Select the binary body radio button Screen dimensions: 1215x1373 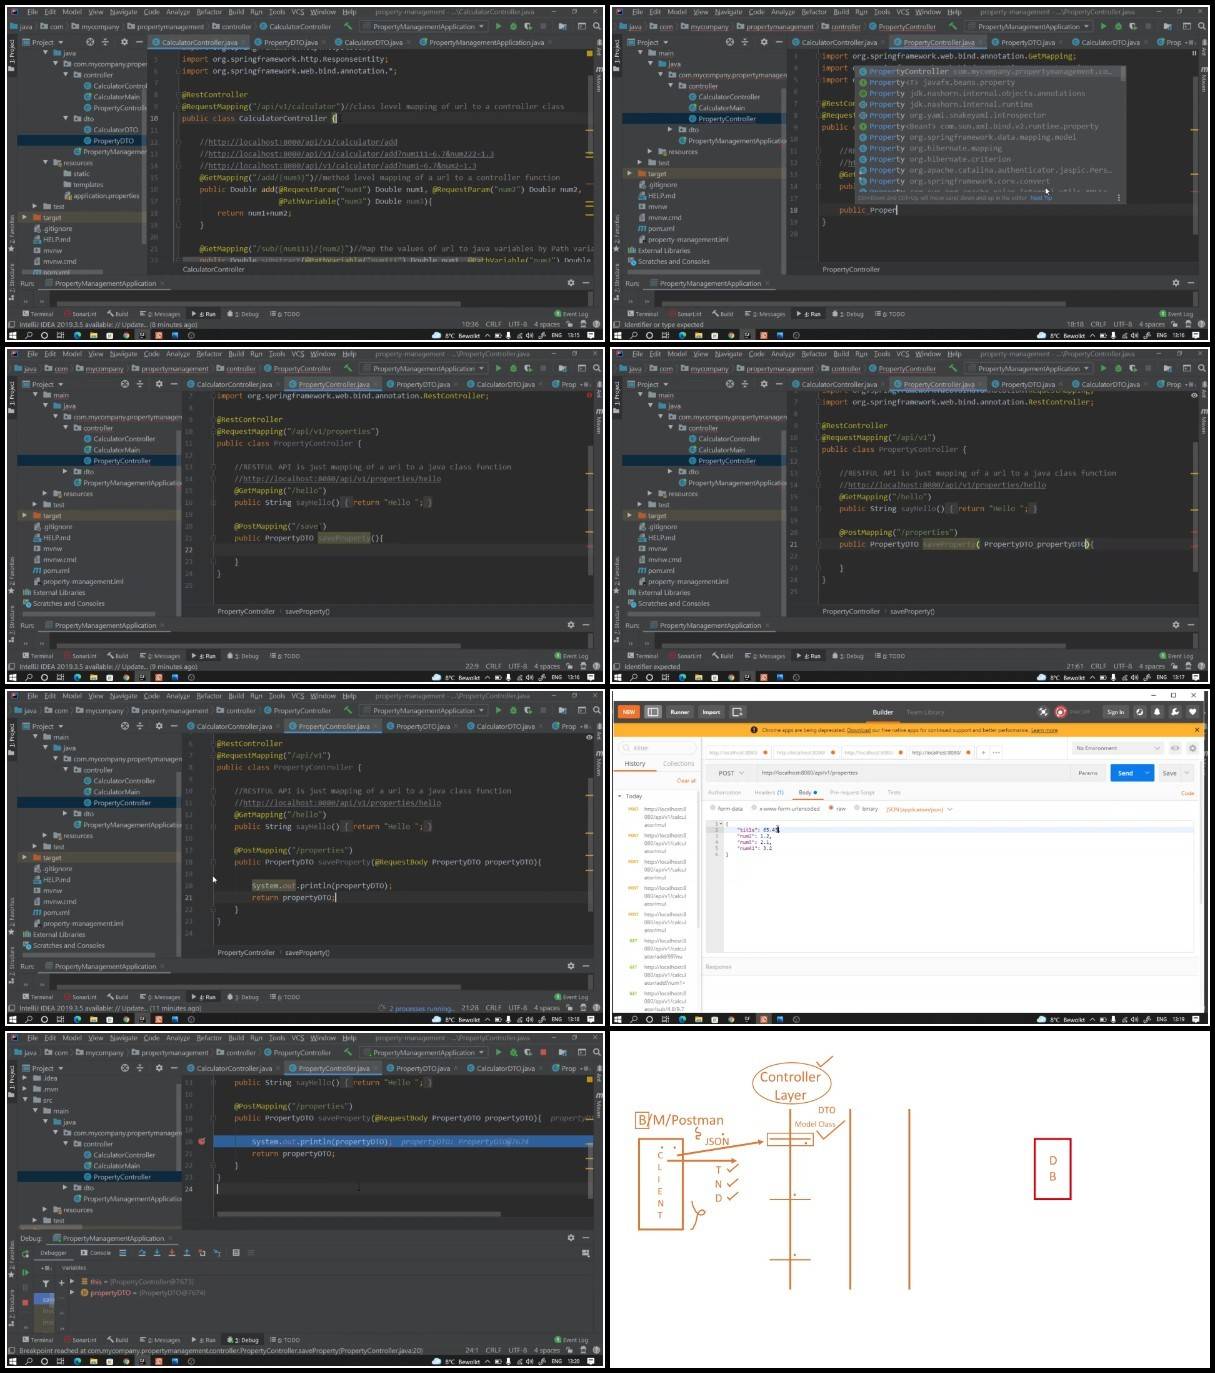click(859, 808)
